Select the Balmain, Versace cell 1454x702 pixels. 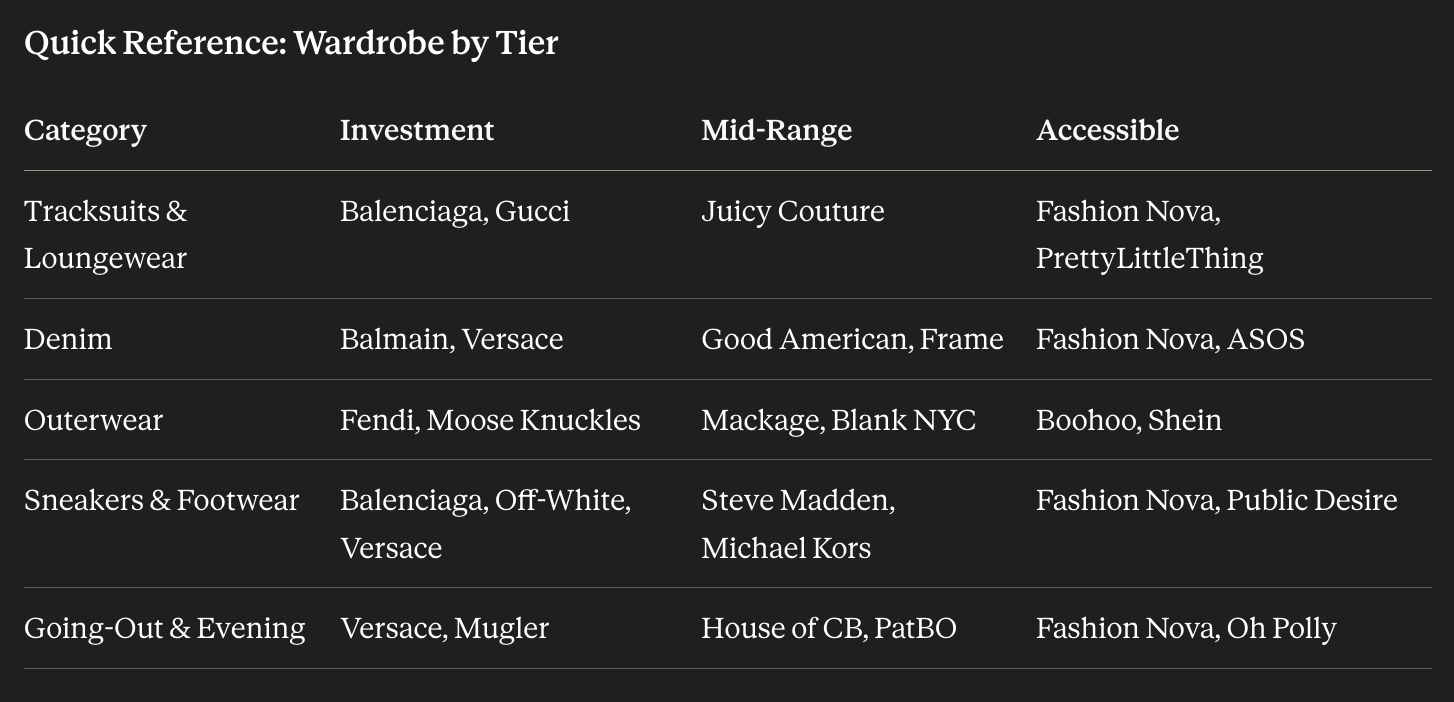452,339
